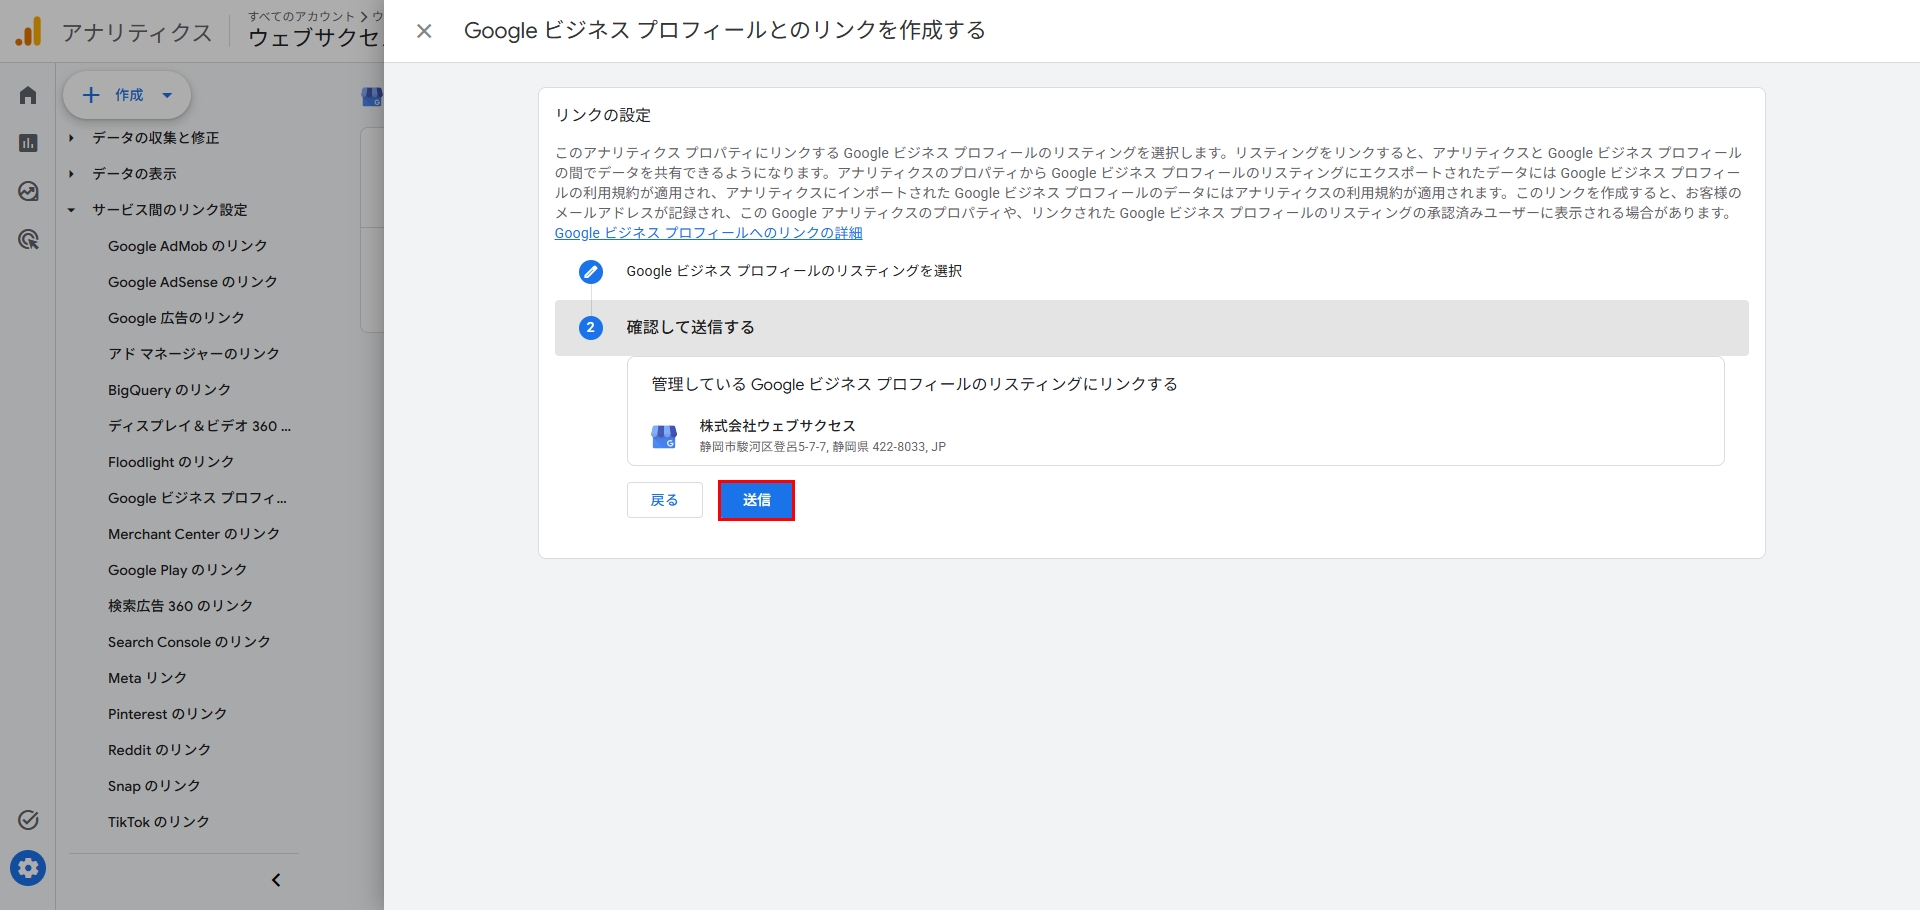Open Google ビジネス プロフィールへのリンクの詳細 link
Image resolution: width=1920 pixels, height=910 pixels.
(708, 233)
